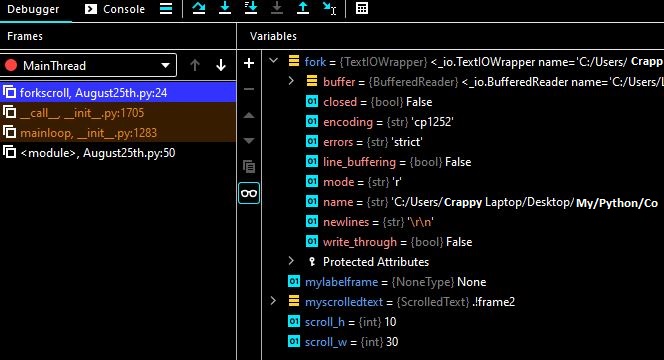Toggle the show watches glasses icon
Image resolution: width=664 pixels, height=360 pixels.
249,194
